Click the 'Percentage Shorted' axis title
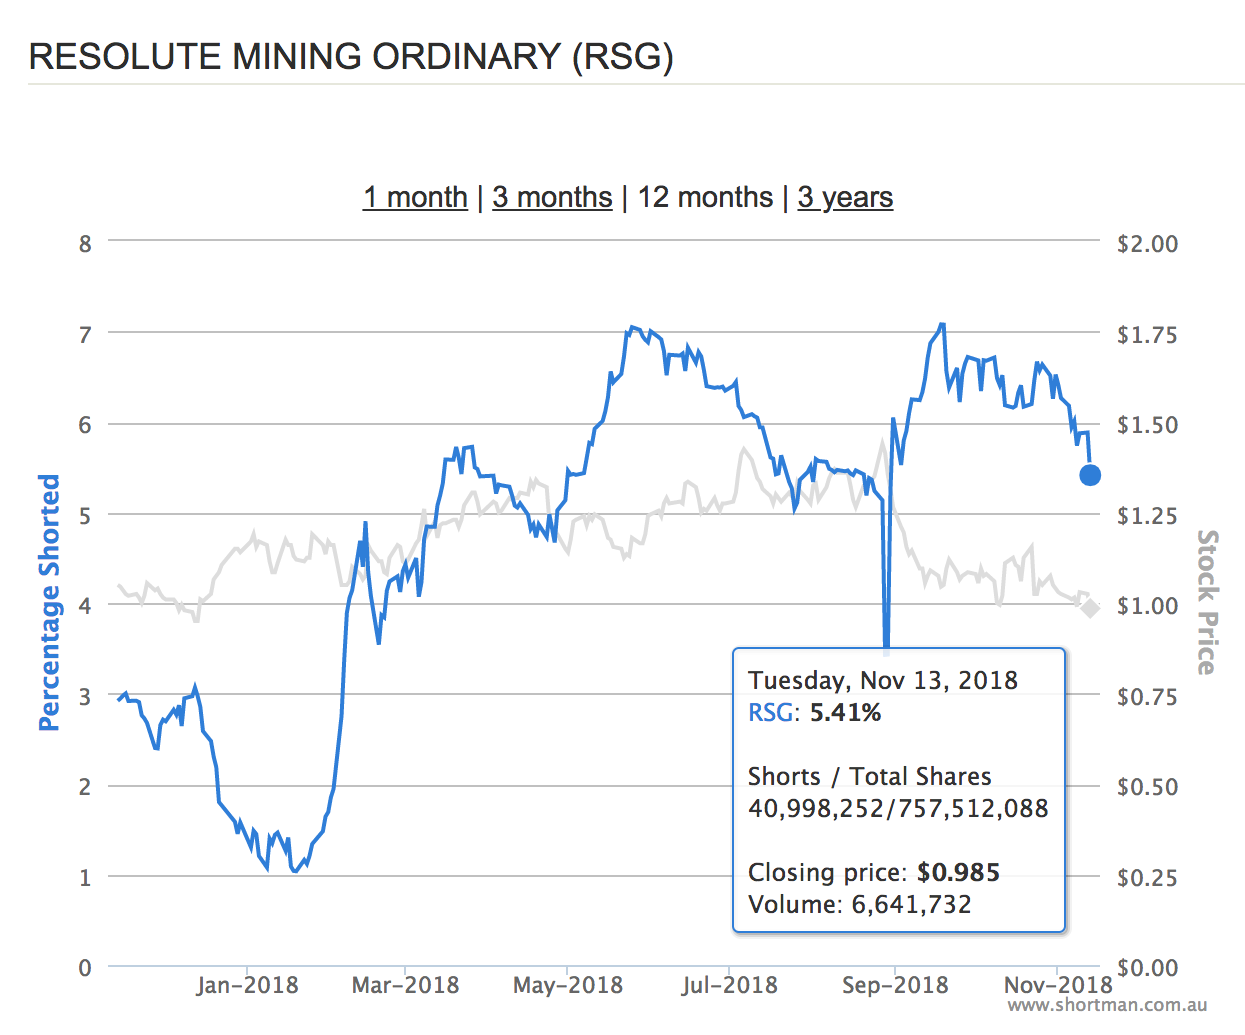Image resolution: width=1245 pixels, height=1035 pixels. click(x=49, y=602)
